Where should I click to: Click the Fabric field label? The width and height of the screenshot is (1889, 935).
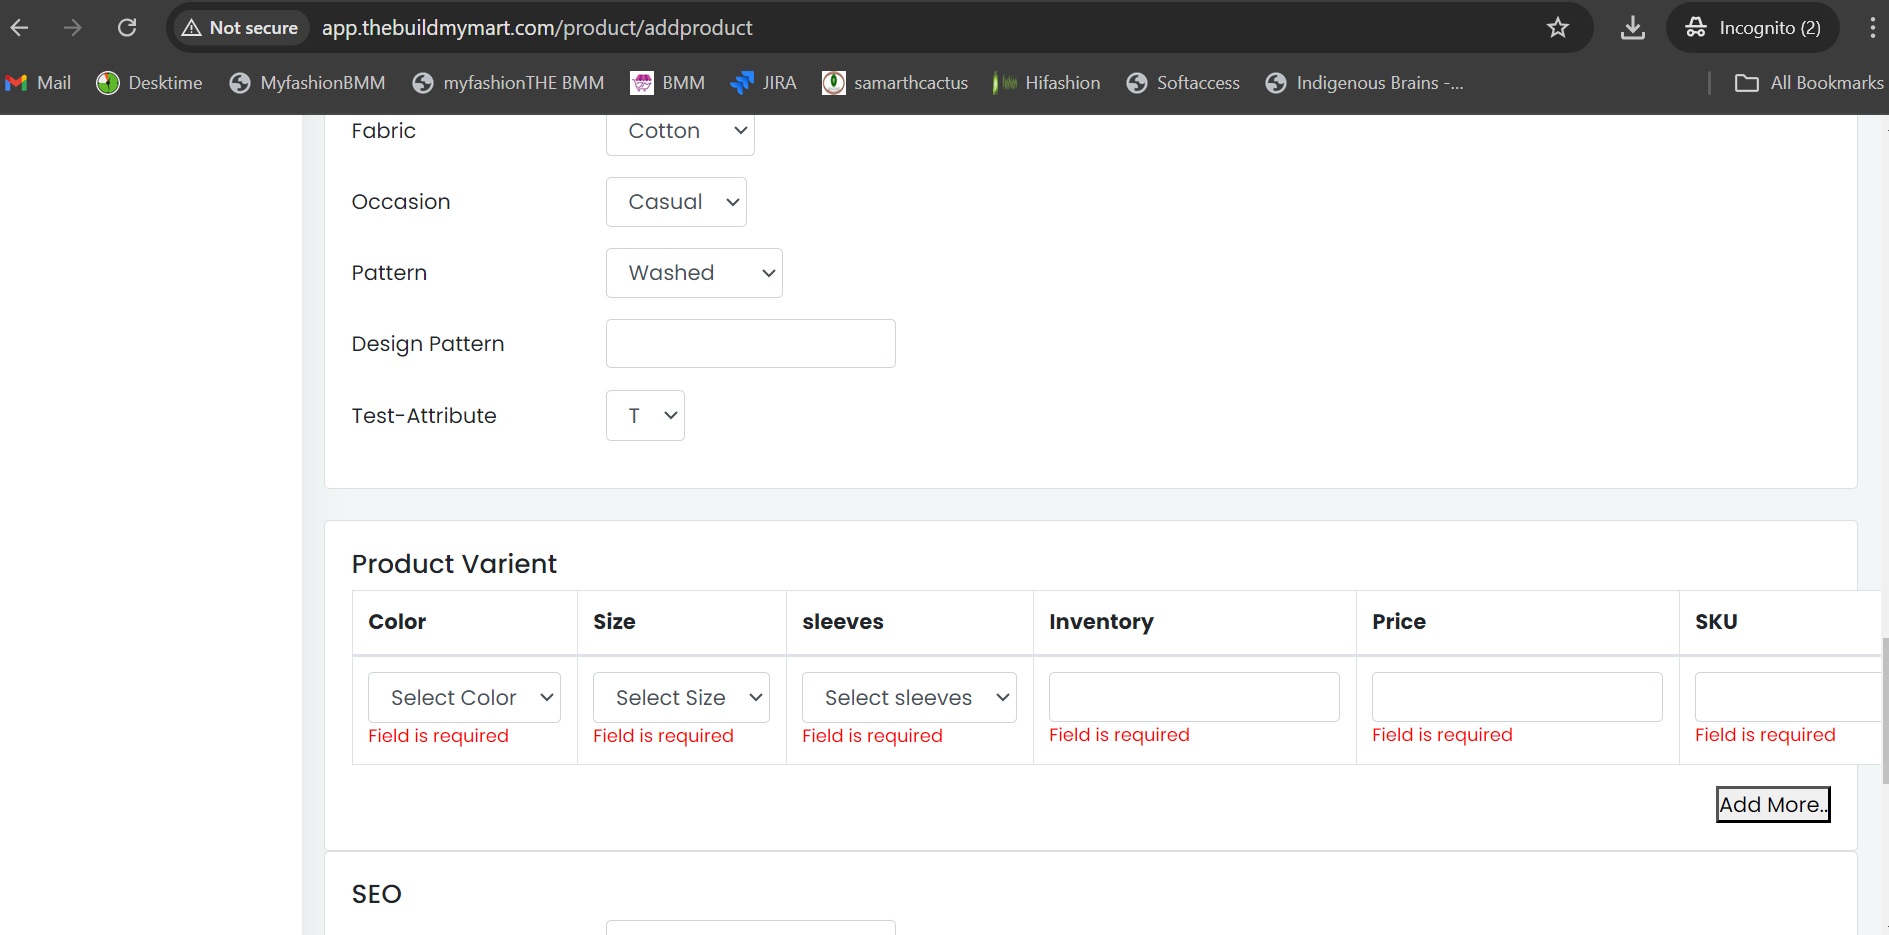point(383,131)
